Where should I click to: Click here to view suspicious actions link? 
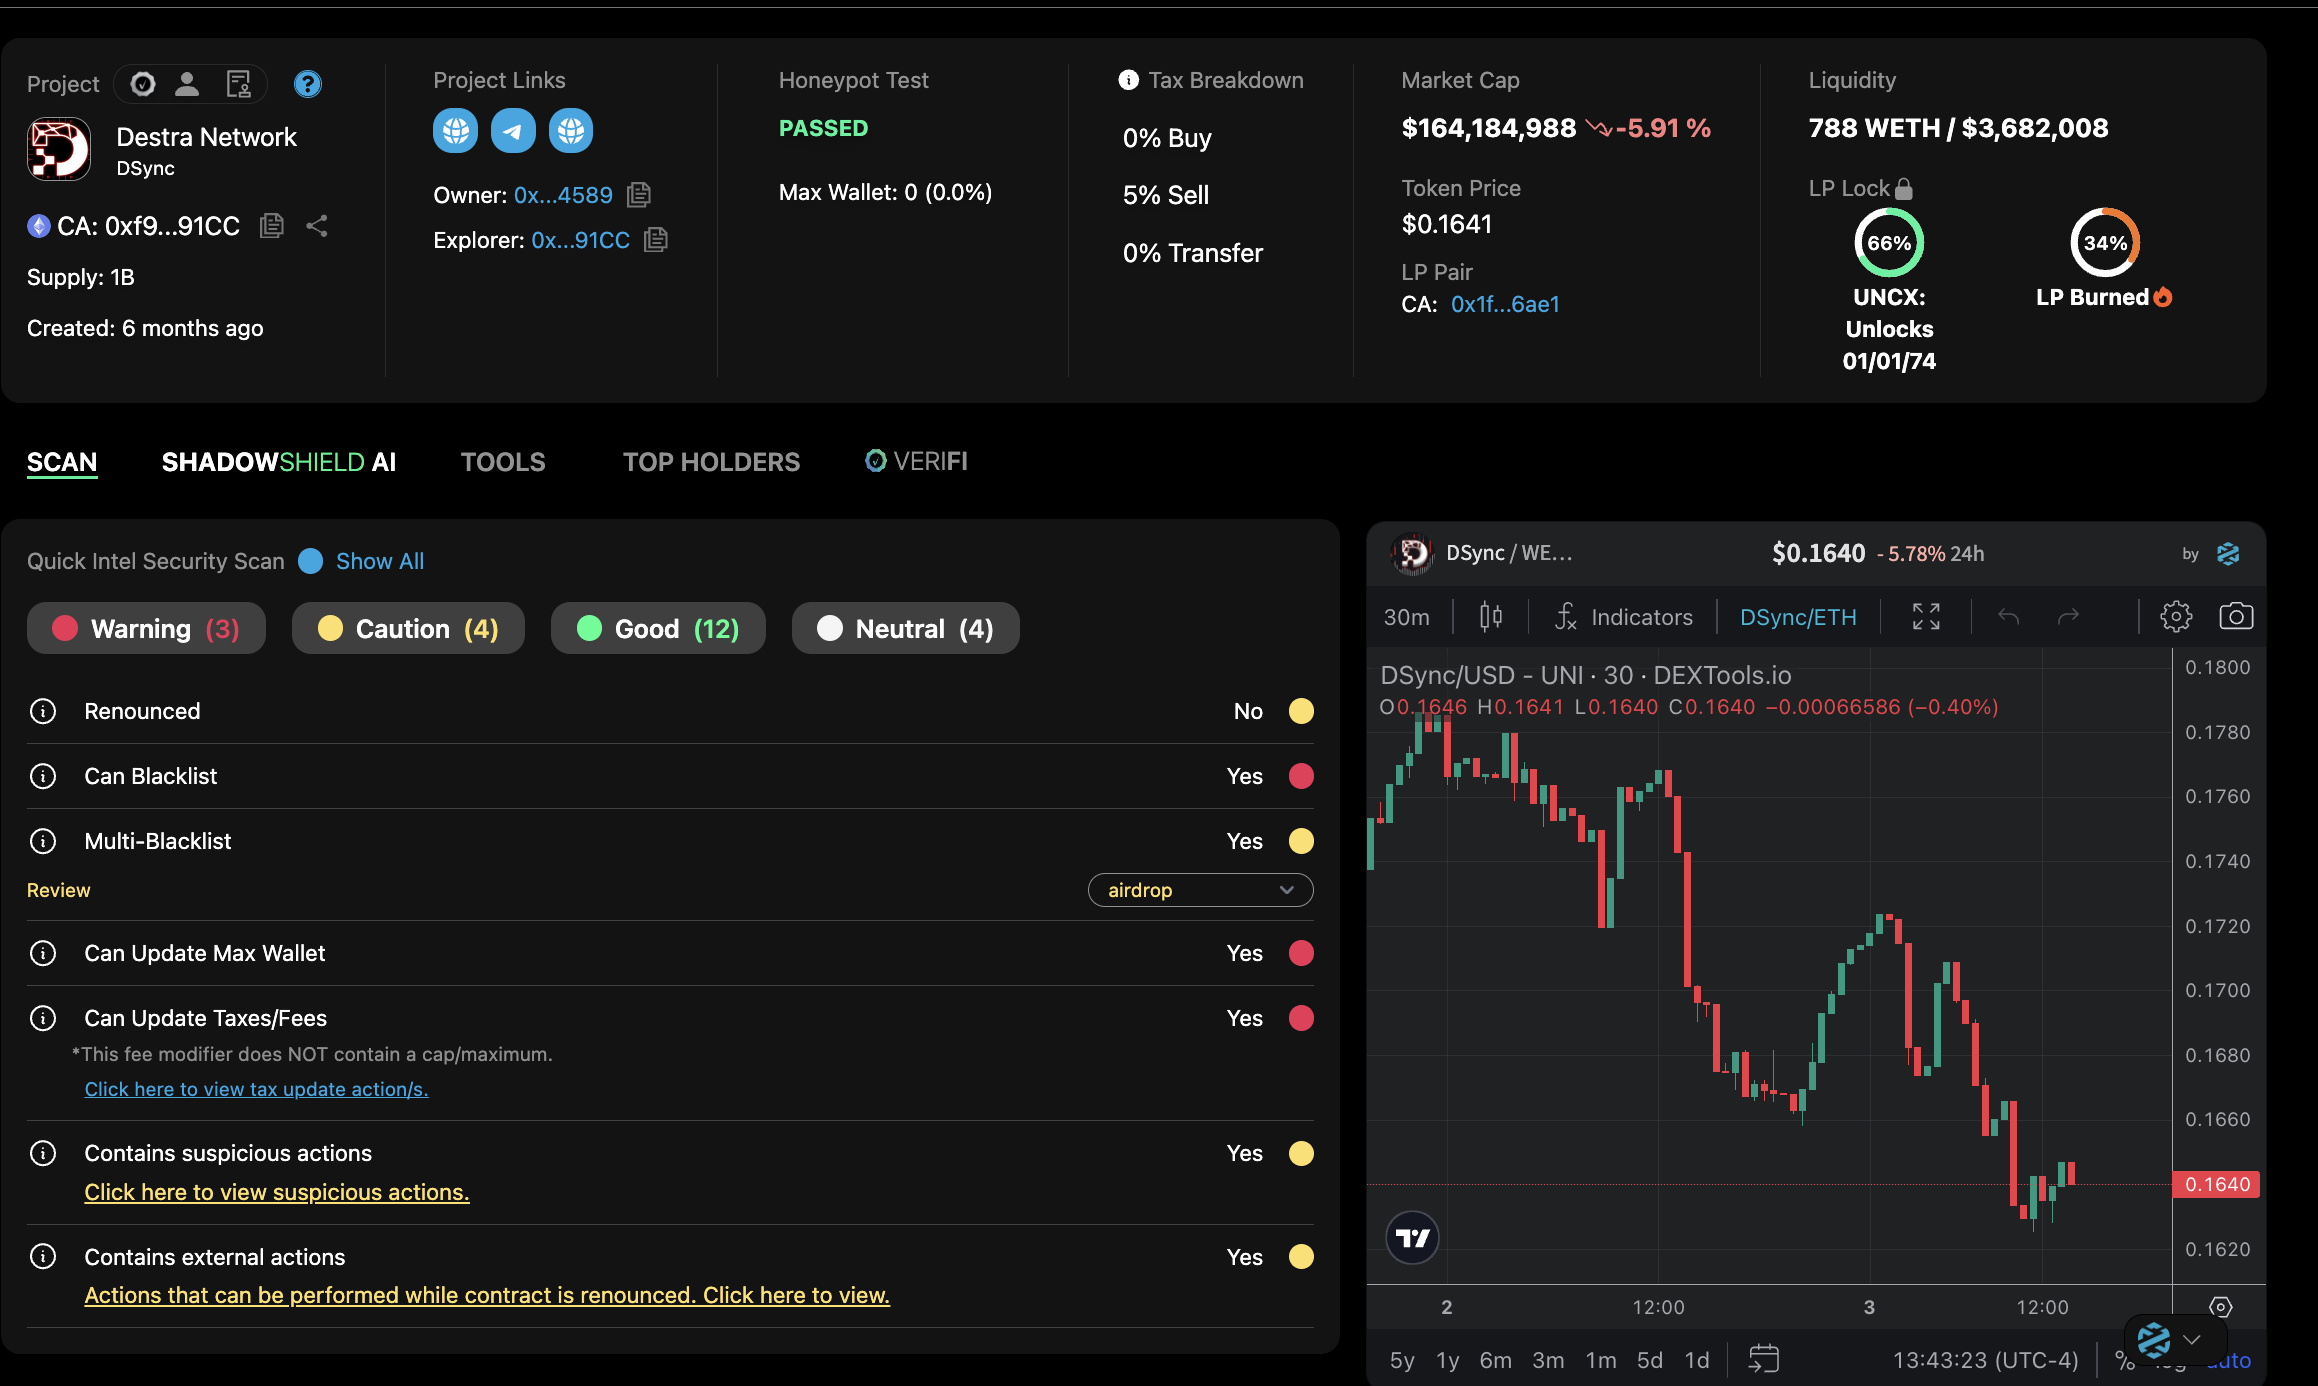point(277,1192)
